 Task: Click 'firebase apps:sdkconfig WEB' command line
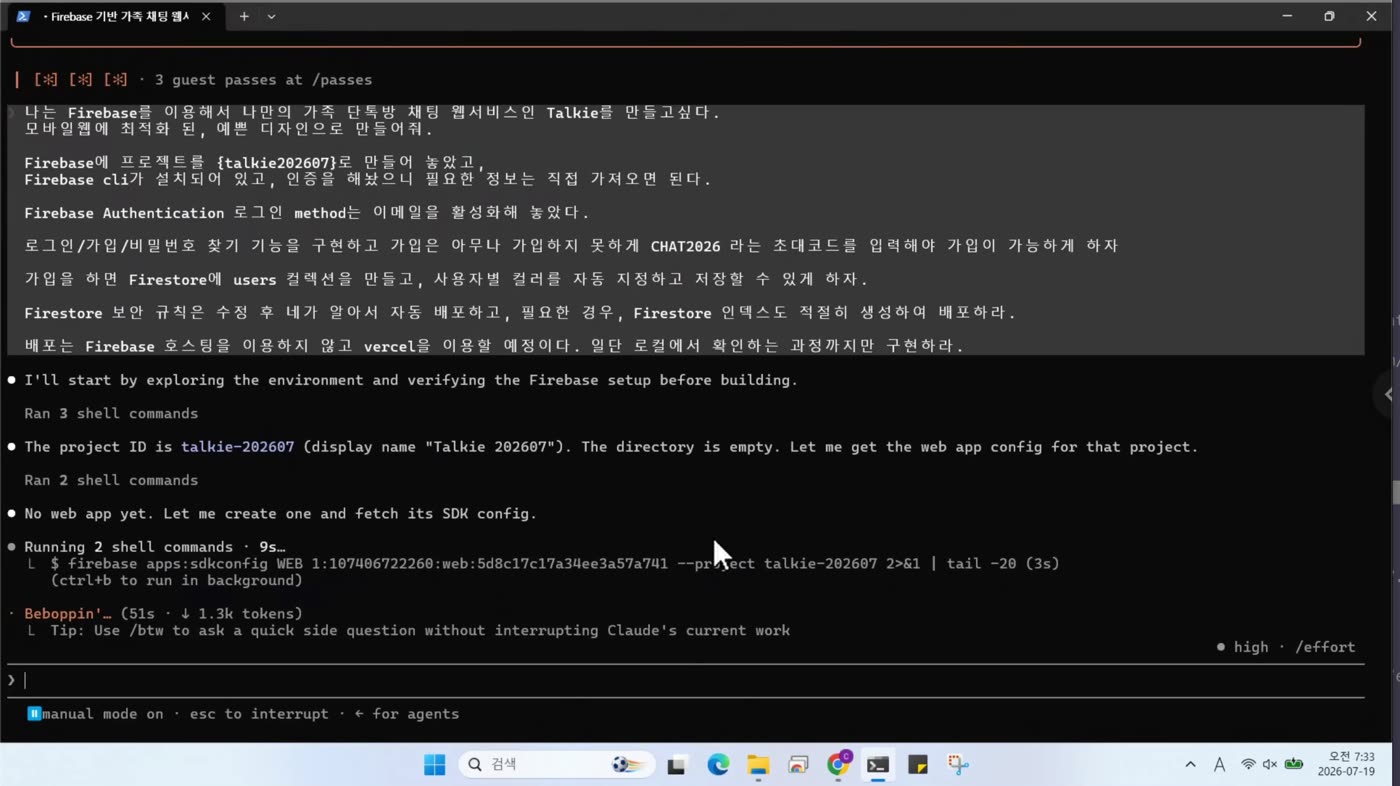click(x=555, y=564)
